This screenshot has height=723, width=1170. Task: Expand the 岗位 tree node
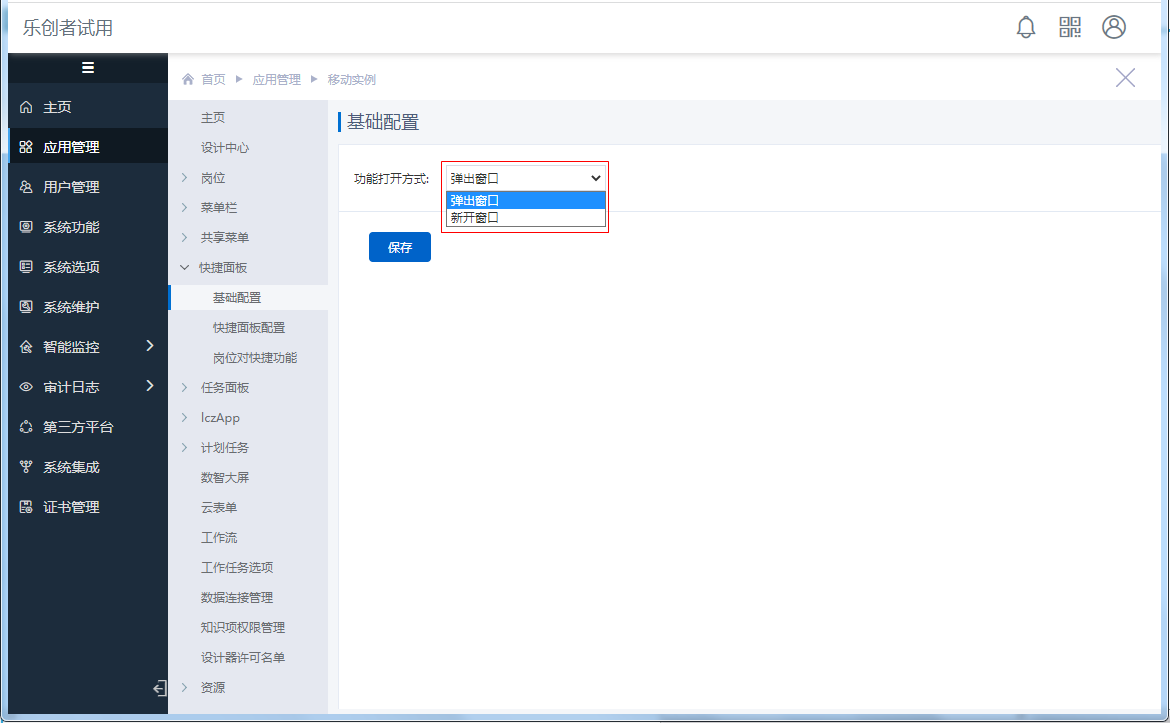184,178
